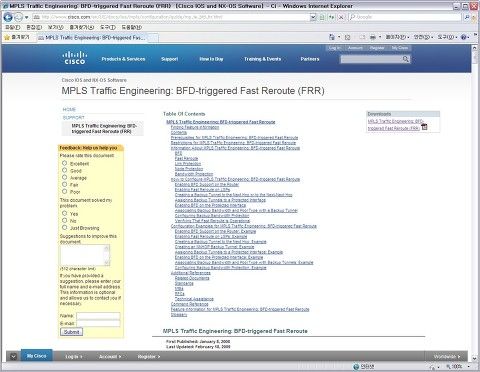
Task: Open the Favorites star button
Action: 17,37
